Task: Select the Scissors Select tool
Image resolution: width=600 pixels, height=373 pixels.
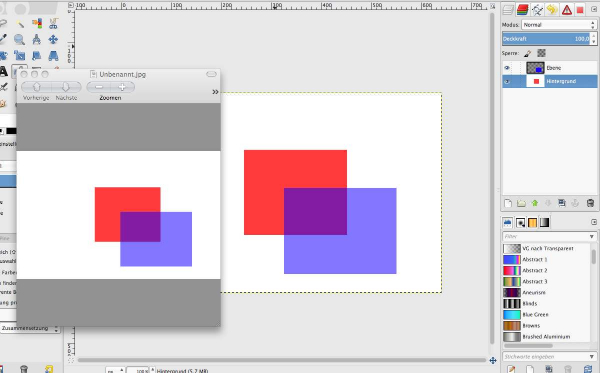Action: [x=53, y=23]
